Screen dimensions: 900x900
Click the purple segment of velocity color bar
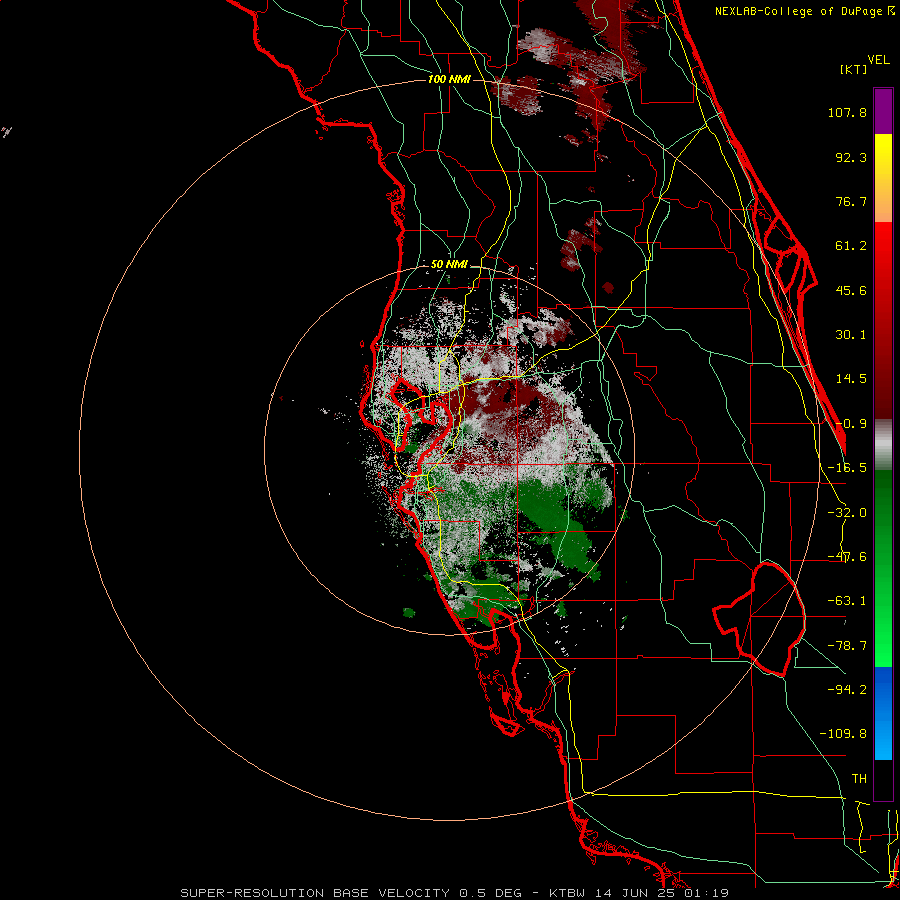(883, 111)
